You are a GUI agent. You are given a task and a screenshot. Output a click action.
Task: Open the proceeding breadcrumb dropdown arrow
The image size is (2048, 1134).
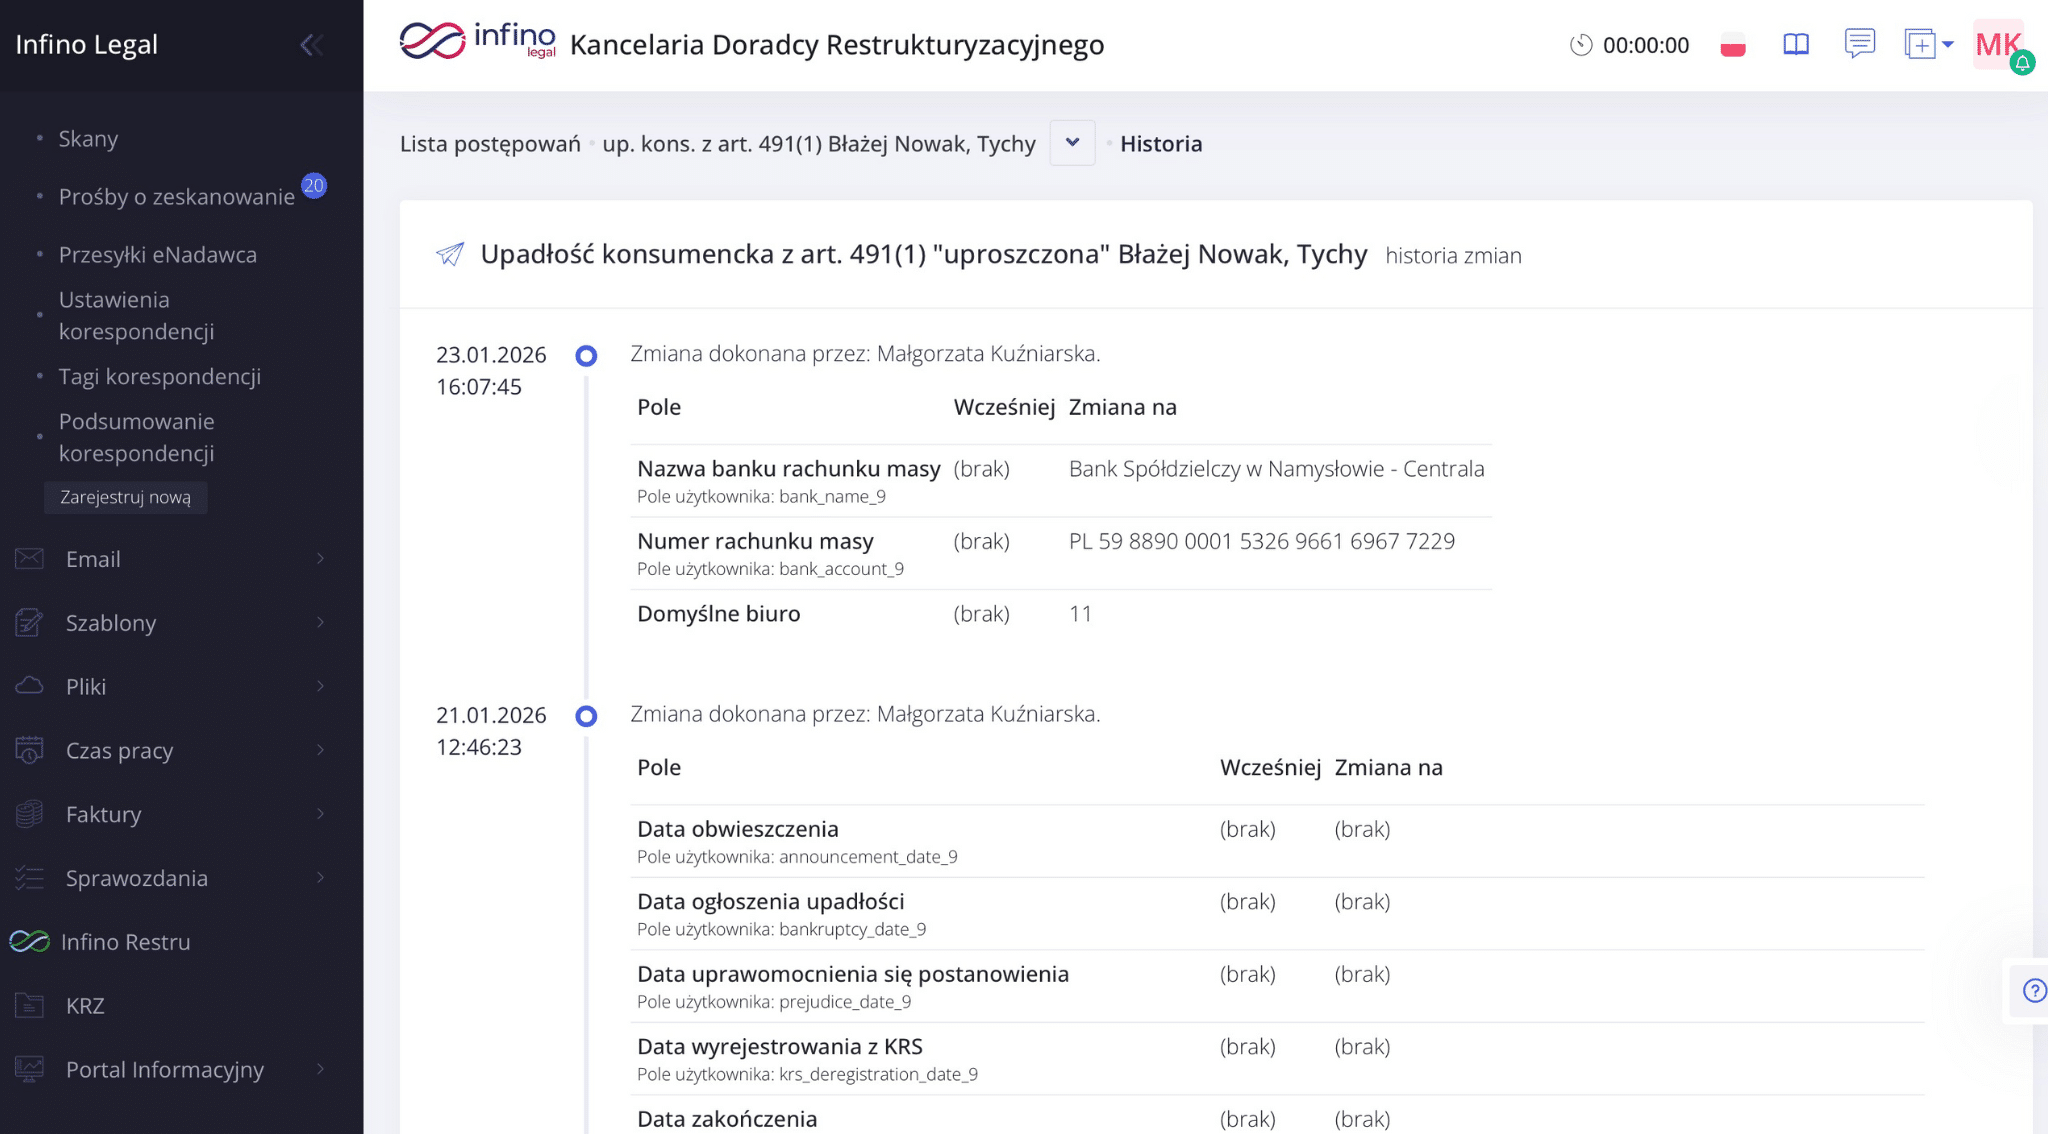coord(1073,143)
